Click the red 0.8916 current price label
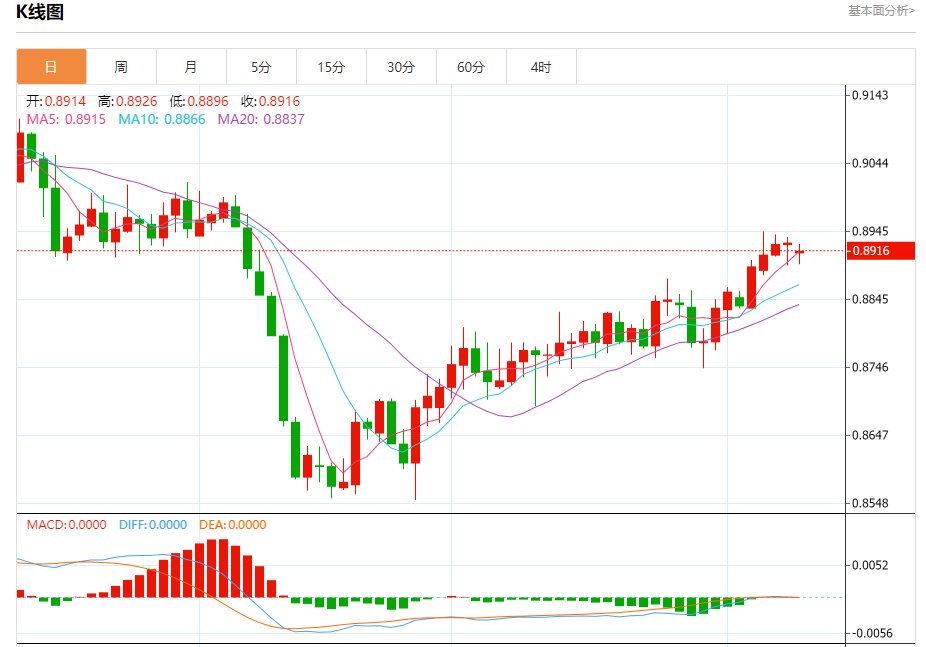This screenshot has width=926, height=647. (881, 250)
